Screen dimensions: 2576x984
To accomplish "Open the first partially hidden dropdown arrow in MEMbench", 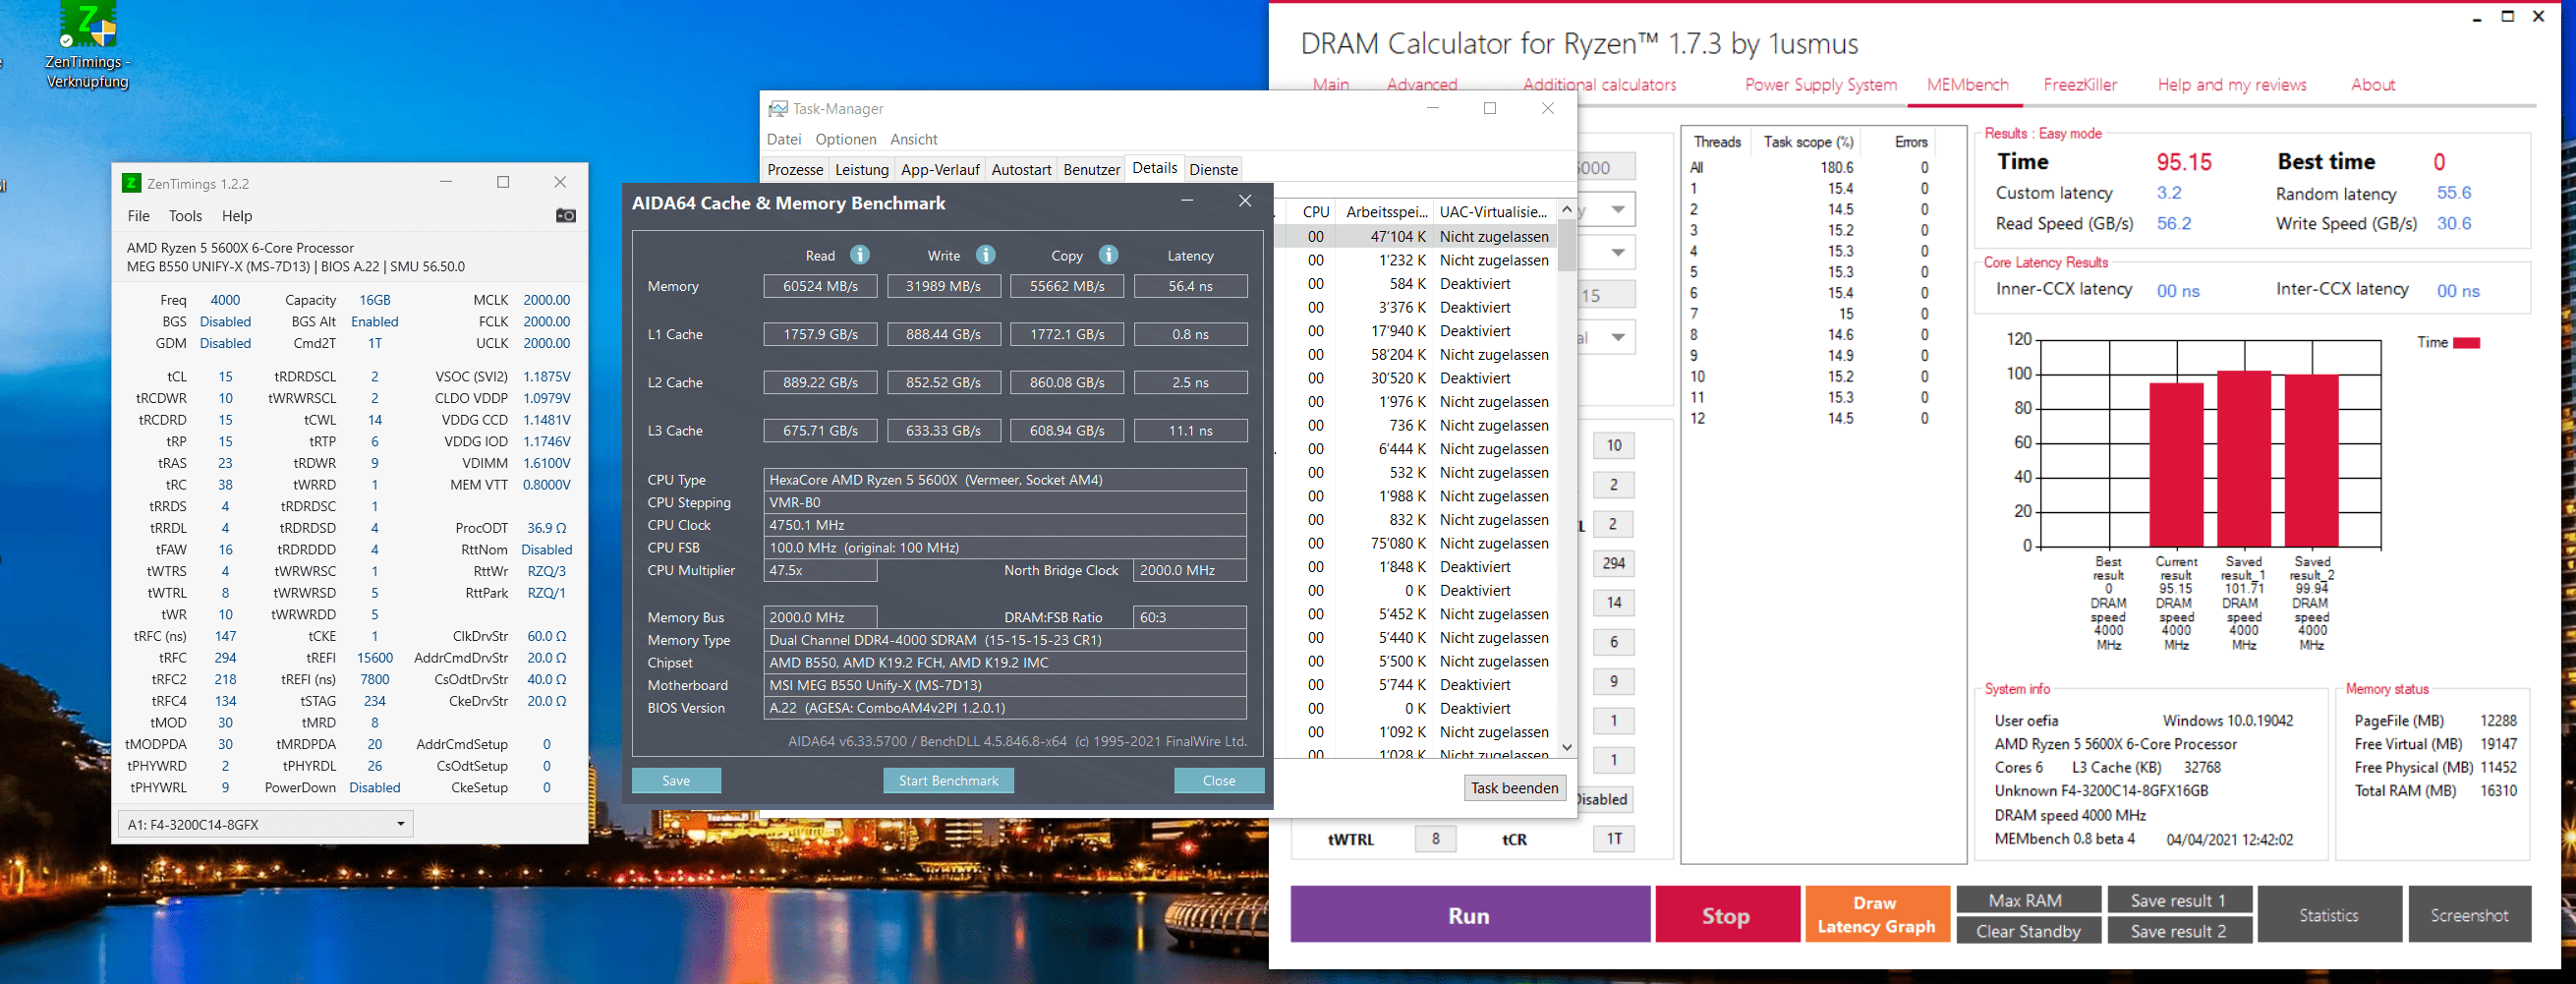I will pyautogui.click(x=1617, y=210).
